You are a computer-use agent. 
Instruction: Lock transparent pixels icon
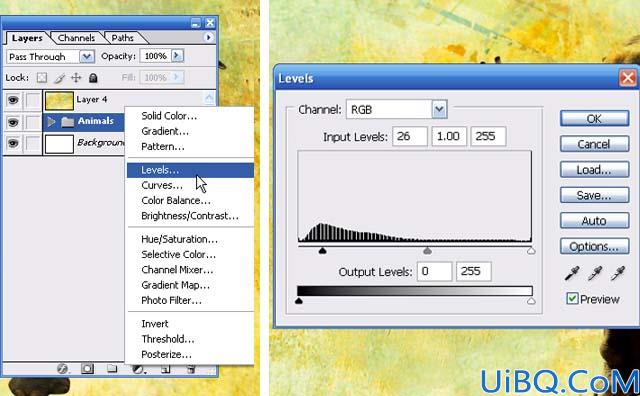42,78
